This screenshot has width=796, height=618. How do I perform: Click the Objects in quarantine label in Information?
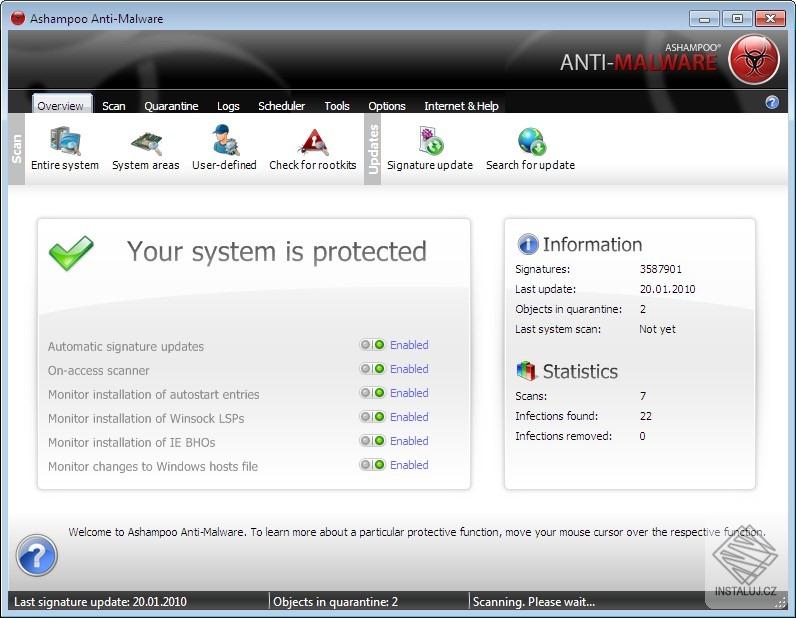(x=569, y=309)
